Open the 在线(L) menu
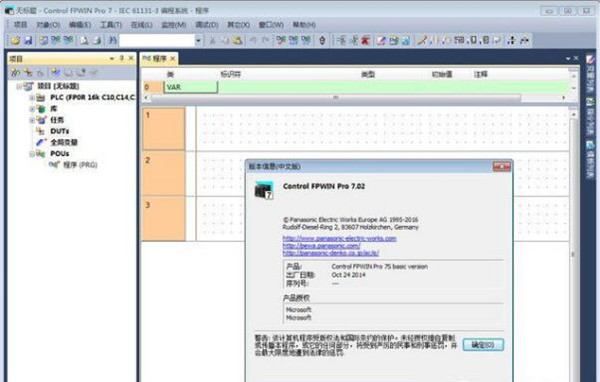The image size is (600, 382). 142,25
